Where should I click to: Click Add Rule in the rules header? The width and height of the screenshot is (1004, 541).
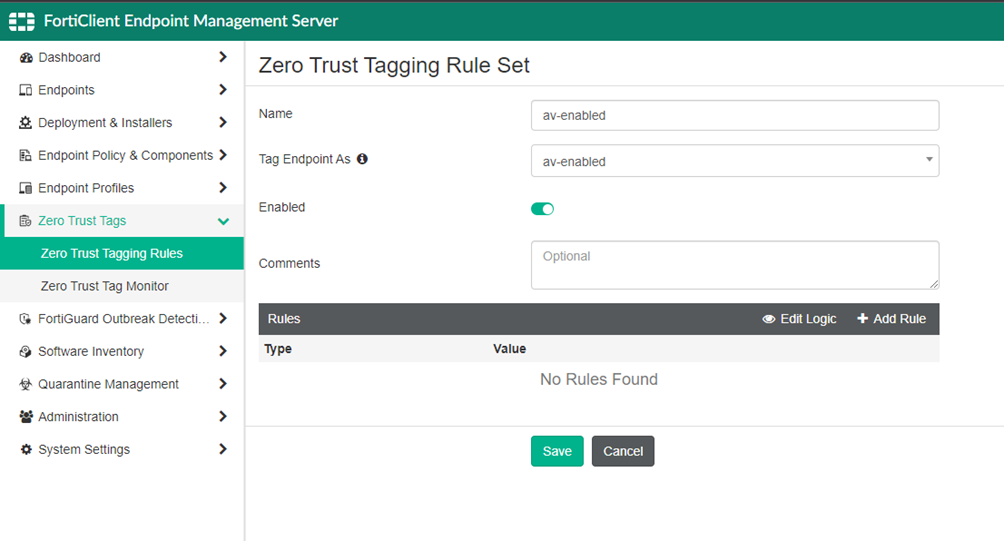pyautogui.click(x=891, y=319)
